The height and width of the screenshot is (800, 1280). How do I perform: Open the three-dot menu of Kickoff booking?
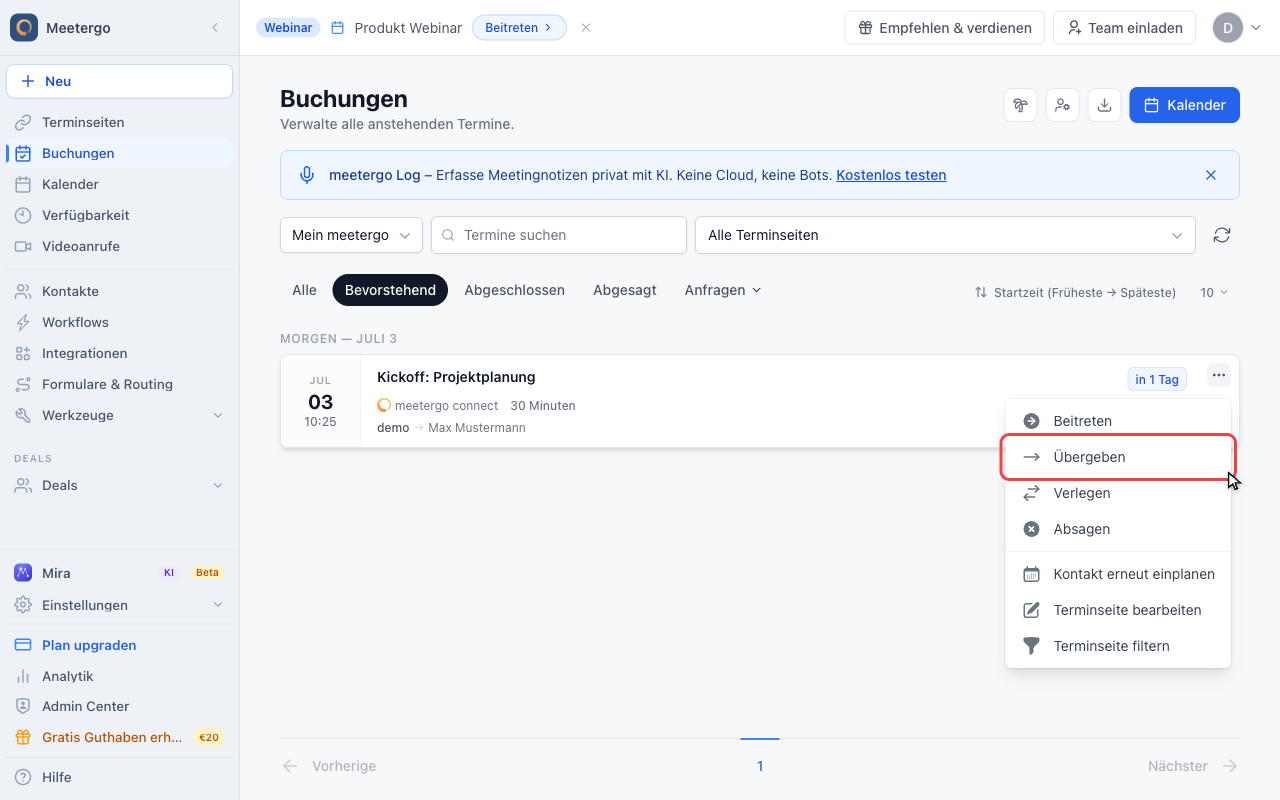(1218, 376)
